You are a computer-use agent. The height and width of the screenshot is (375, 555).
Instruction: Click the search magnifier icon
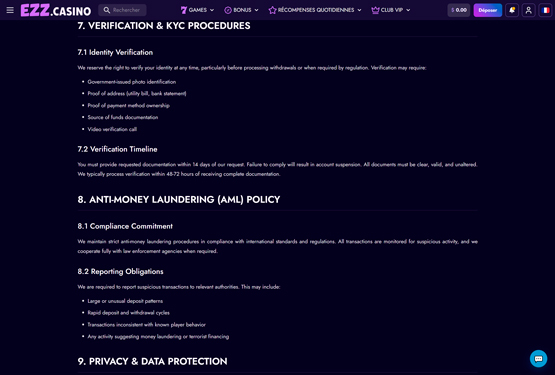point(107,10)
